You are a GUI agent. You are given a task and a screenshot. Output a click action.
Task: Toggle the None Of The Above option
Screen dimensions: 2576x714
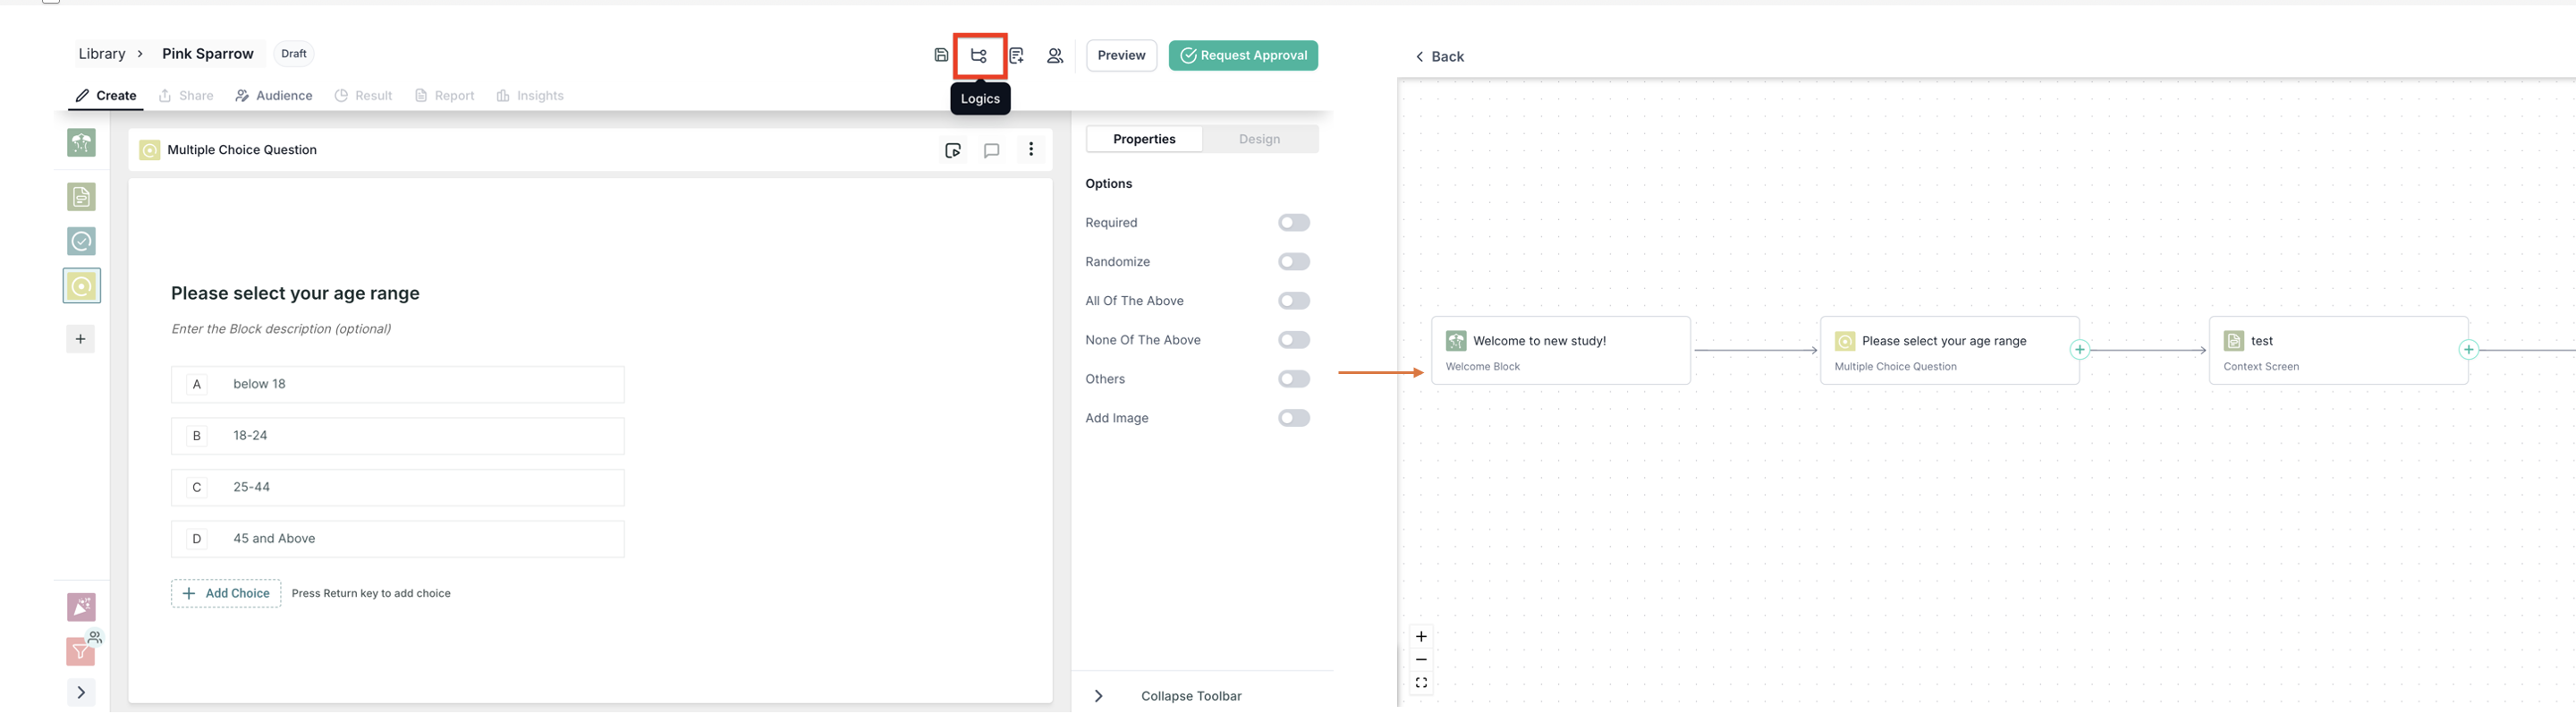coord(1293,340)
